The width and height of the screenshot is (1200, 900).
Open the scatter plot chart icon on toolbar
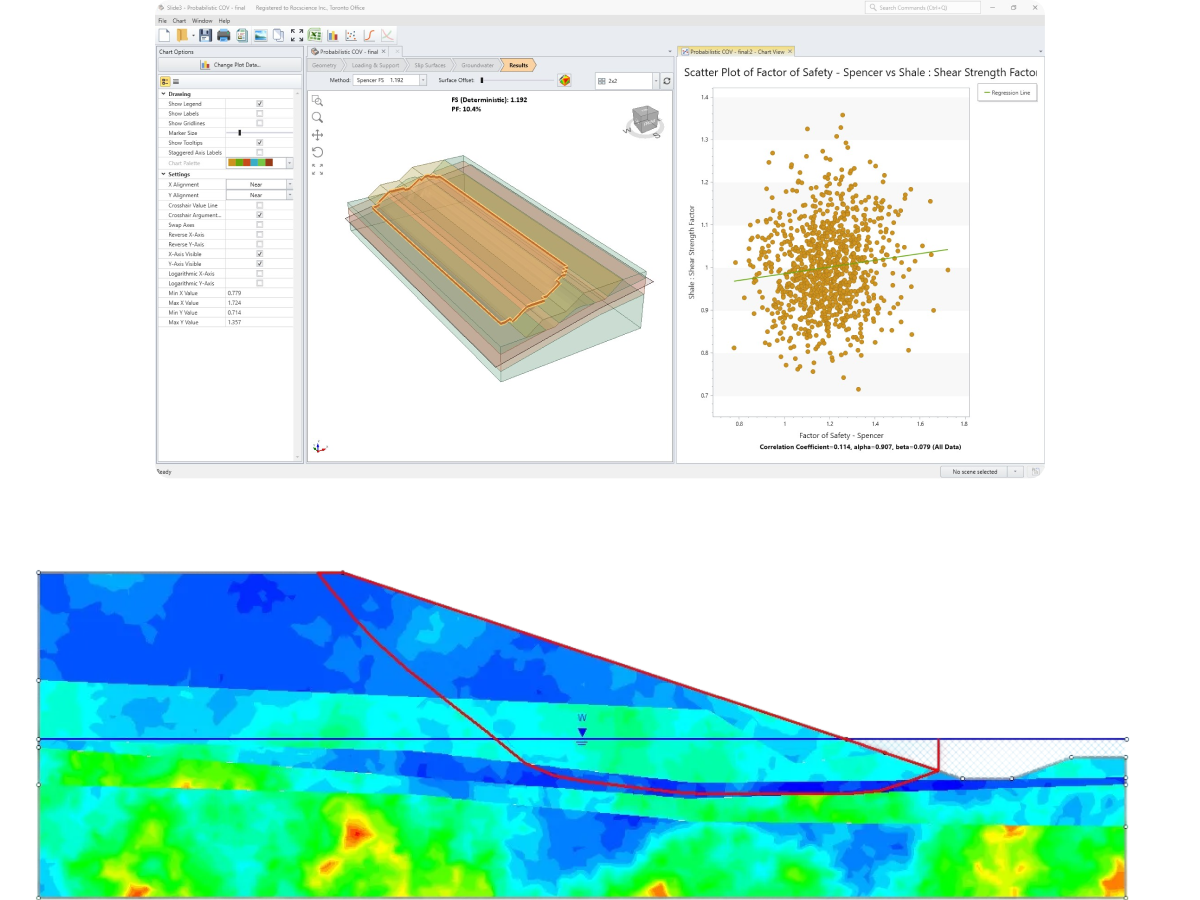click(x=349, y=33)
